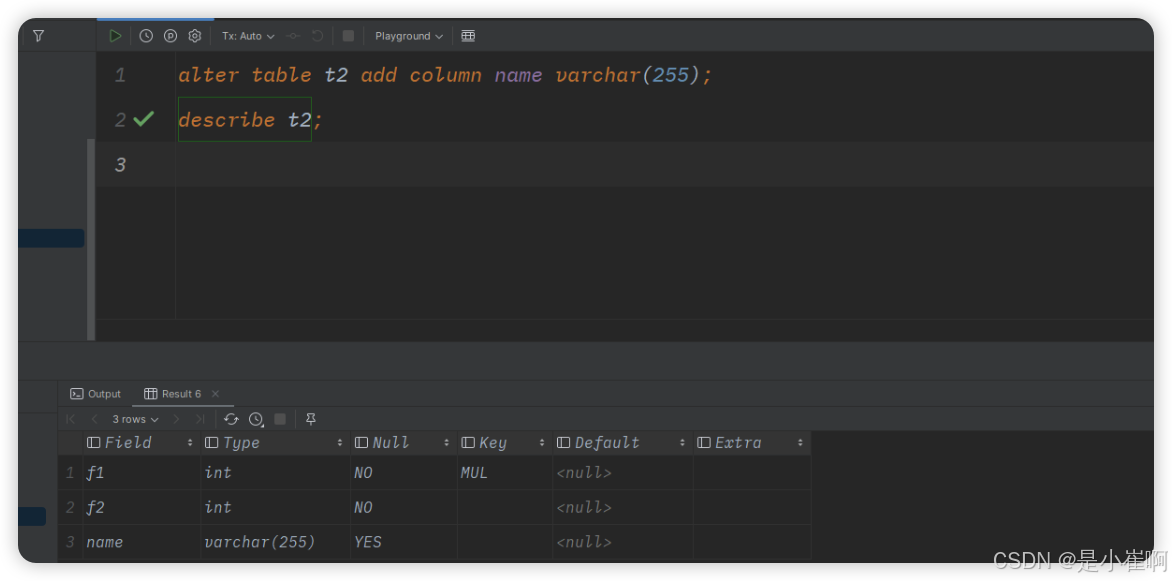
Task: Reload result data with refresh icon
Action: click(232, 419)
